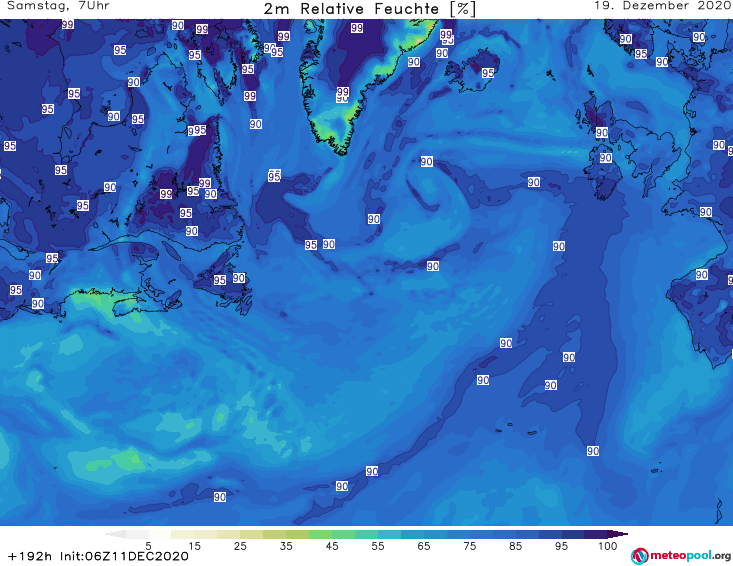The height and width of the screenshot is (566, 733).
Task: Click the "35" value on colour scale
Action: tap(286, 546)
